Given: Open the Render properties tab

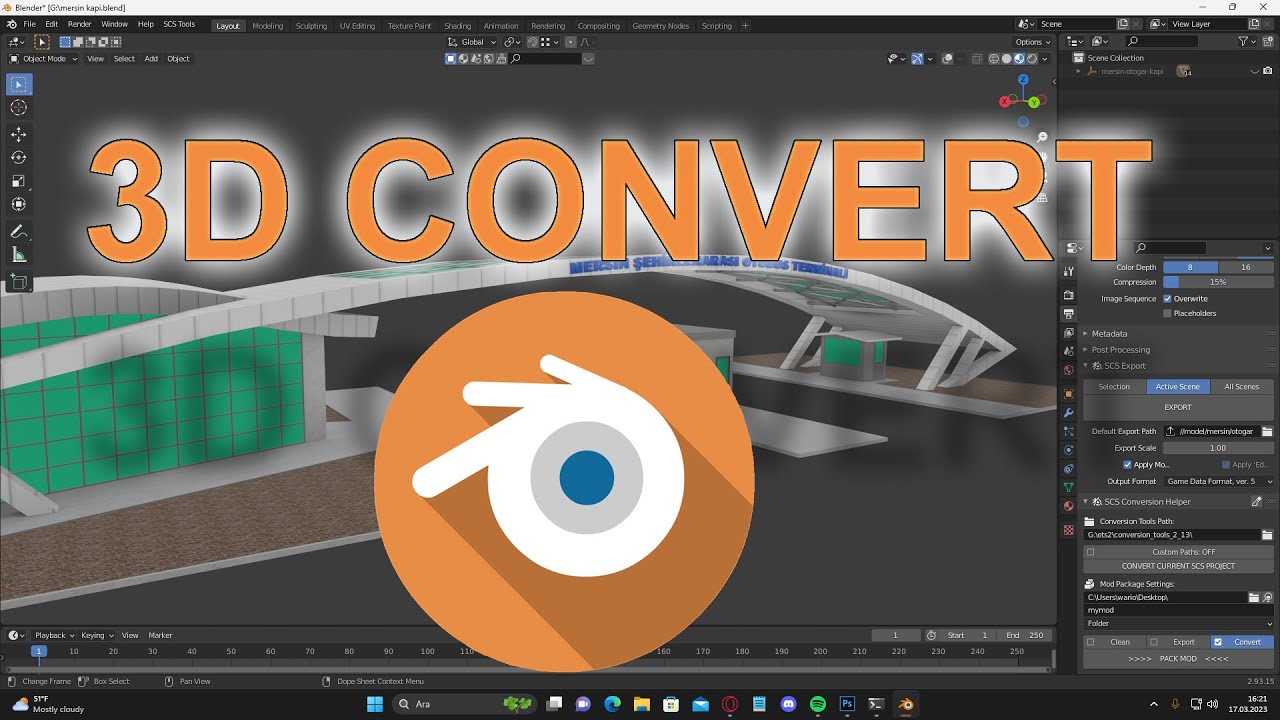Looking at the screenshot, I should [x=1069, y=295].
